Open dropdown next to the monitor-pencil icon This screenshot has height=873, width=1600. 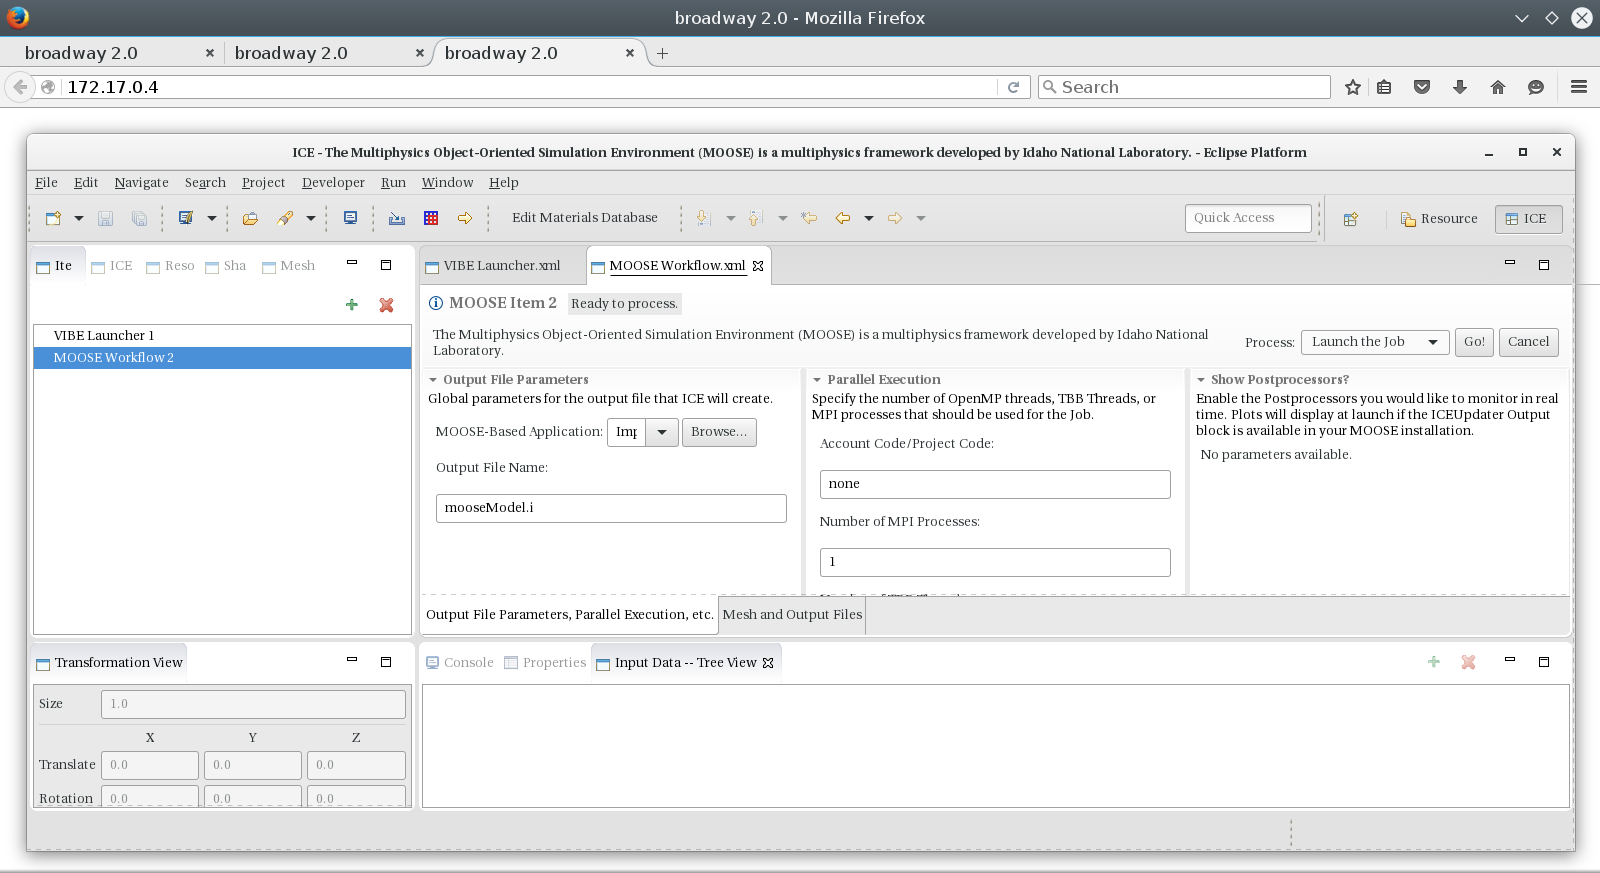[211, 218]
